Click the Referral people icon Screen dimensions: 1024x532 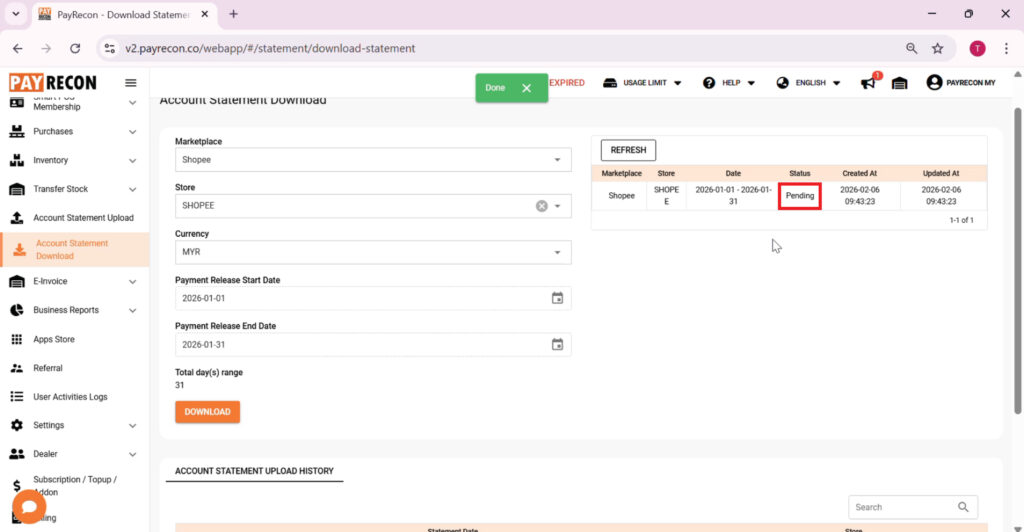(17, 368)
